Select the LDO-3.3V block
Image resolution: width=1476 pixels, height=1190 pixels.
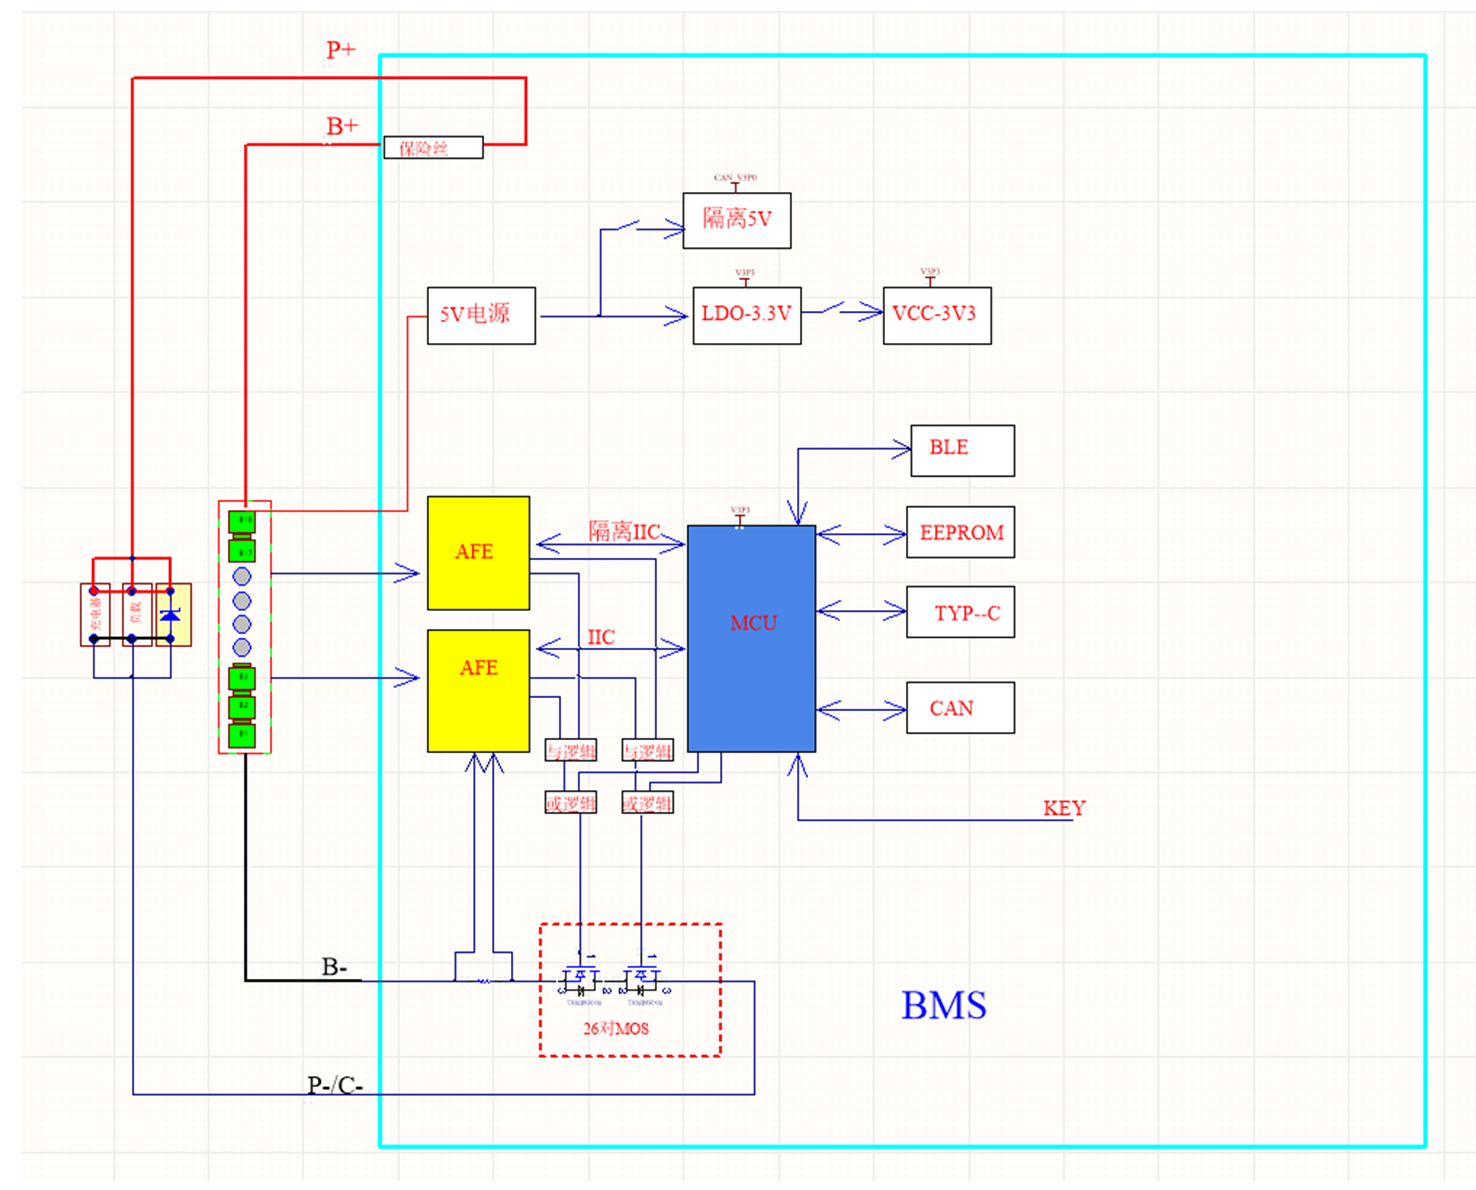click(747, 316)
